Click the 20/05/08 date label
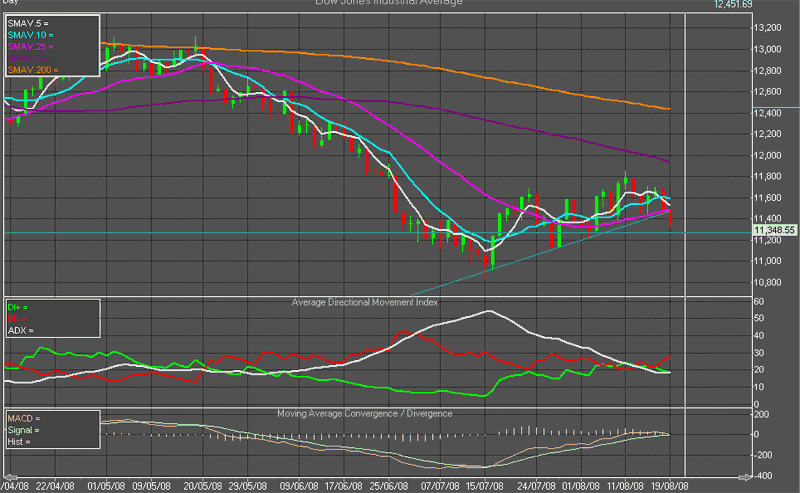Viewport: 800px width, 493px height. [203, 486]
